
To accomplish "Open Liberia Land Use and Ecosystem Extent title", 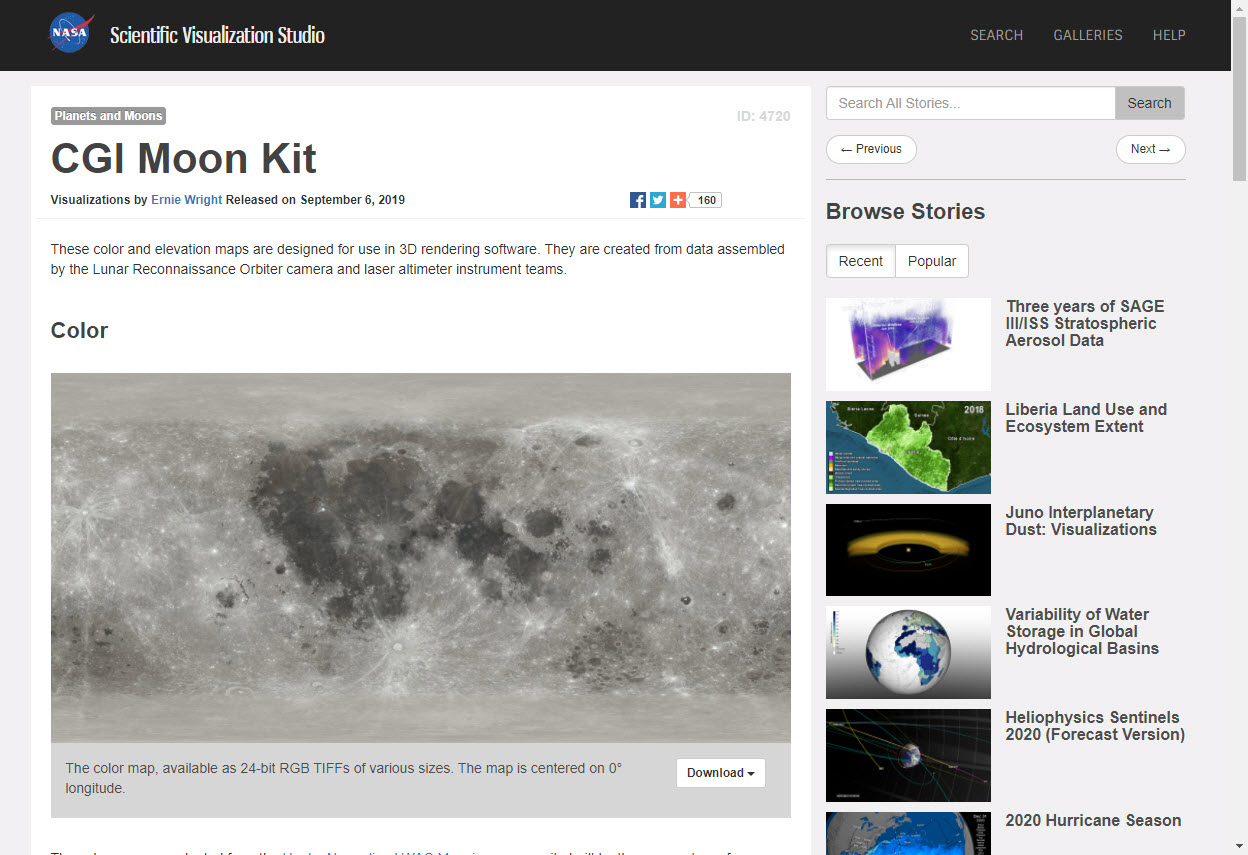I will 1086,418.
